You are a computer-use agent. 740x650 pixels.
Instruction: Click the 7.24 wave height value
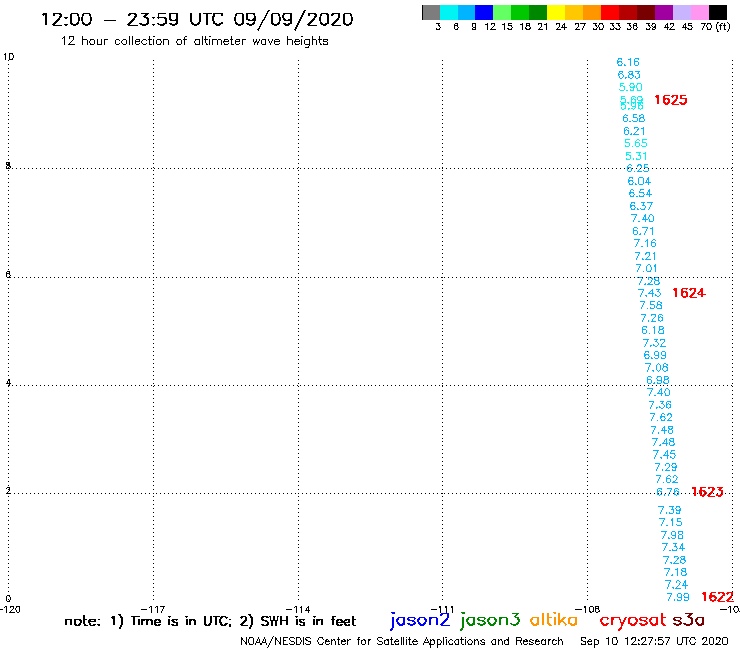coord(676,585)
